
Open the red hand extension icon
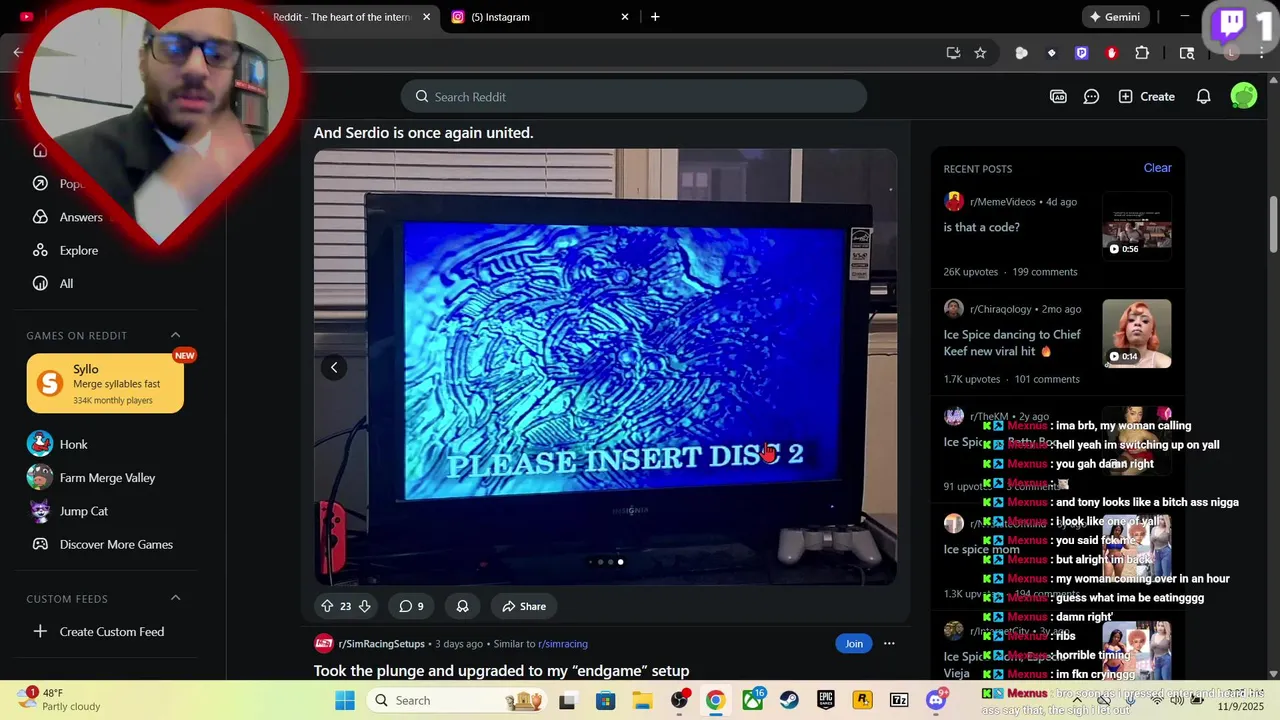point(1111,53)
